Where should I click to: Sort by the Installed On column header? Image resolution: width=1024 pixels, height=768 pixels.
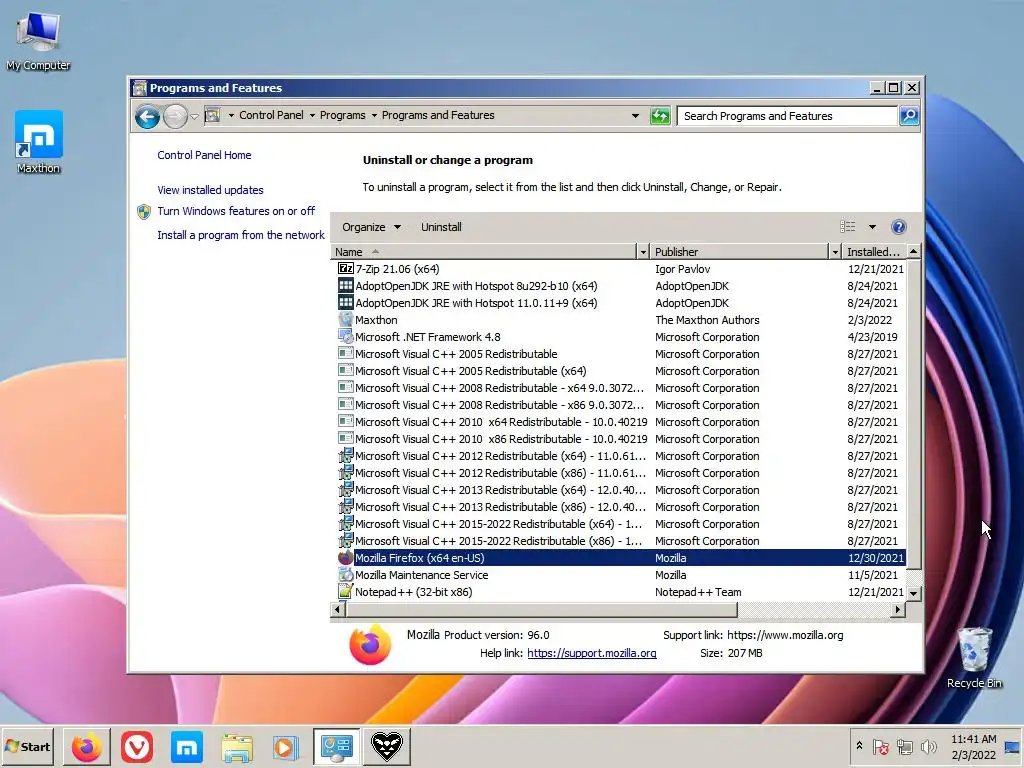point(874,252)
